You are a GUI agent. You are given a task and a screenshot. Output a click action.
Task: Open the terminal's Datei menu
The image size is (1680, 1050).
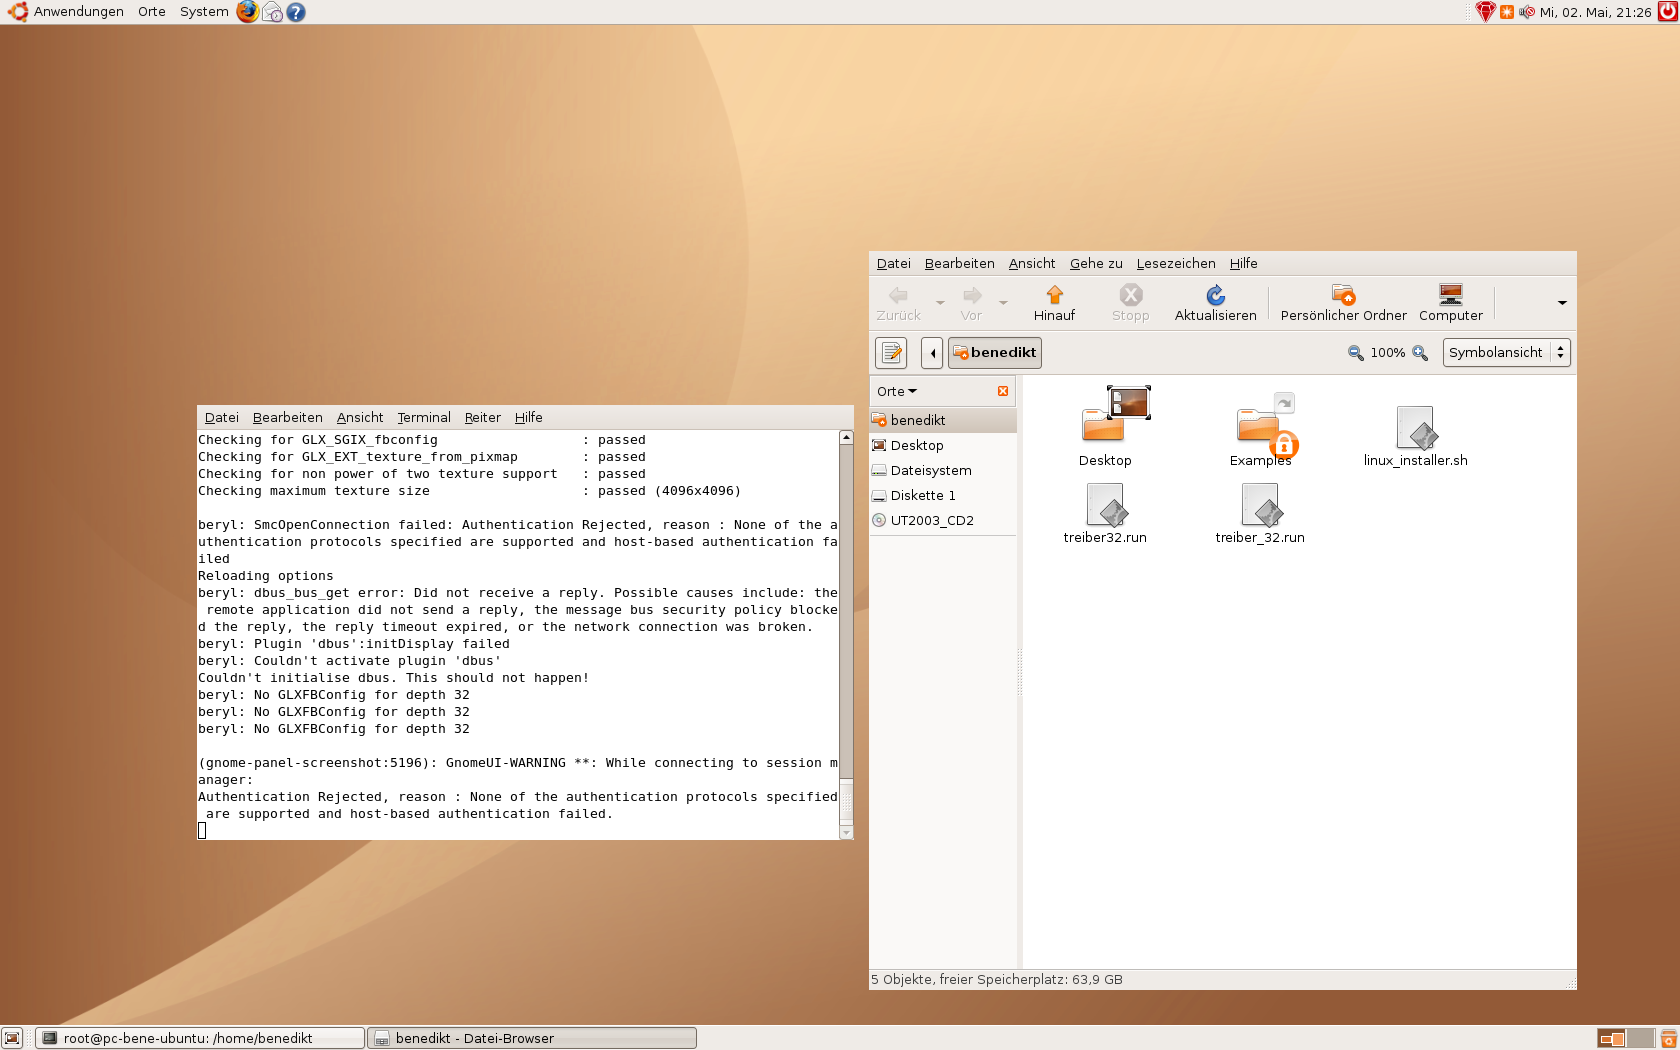pos(222,418)
